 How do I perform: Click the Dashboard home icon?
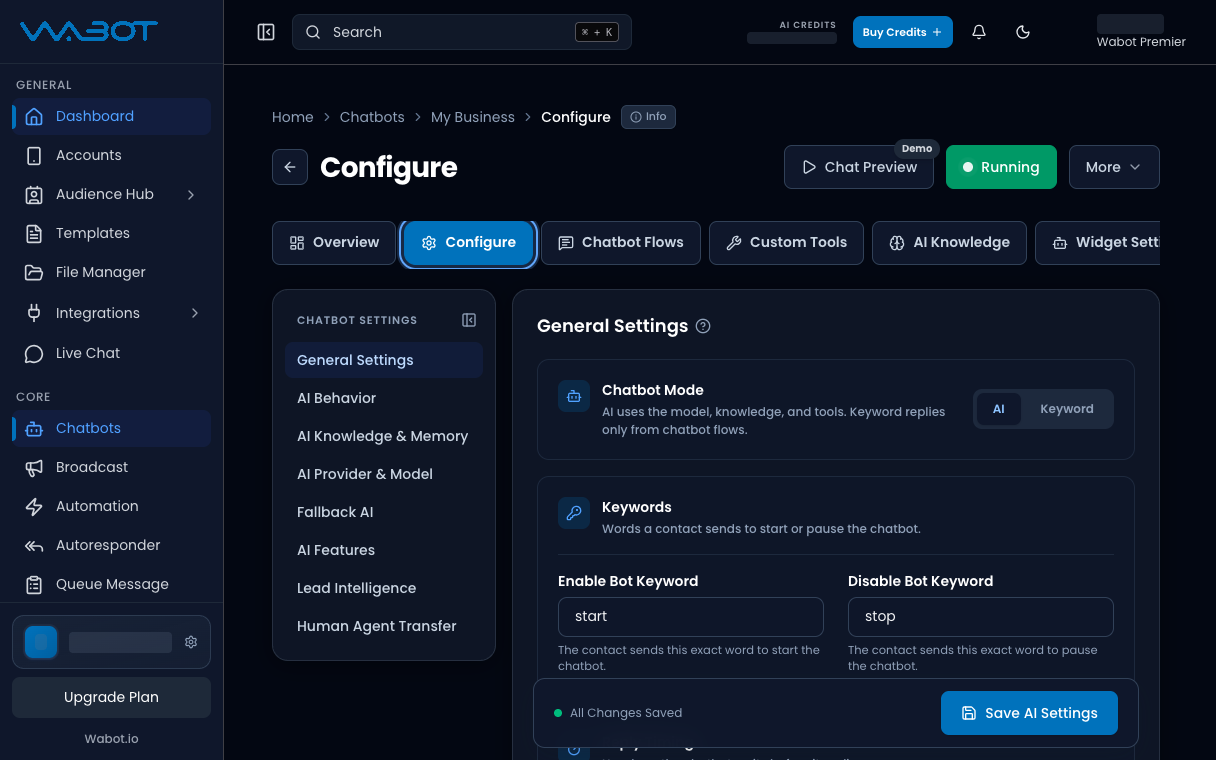pos(34,116)
